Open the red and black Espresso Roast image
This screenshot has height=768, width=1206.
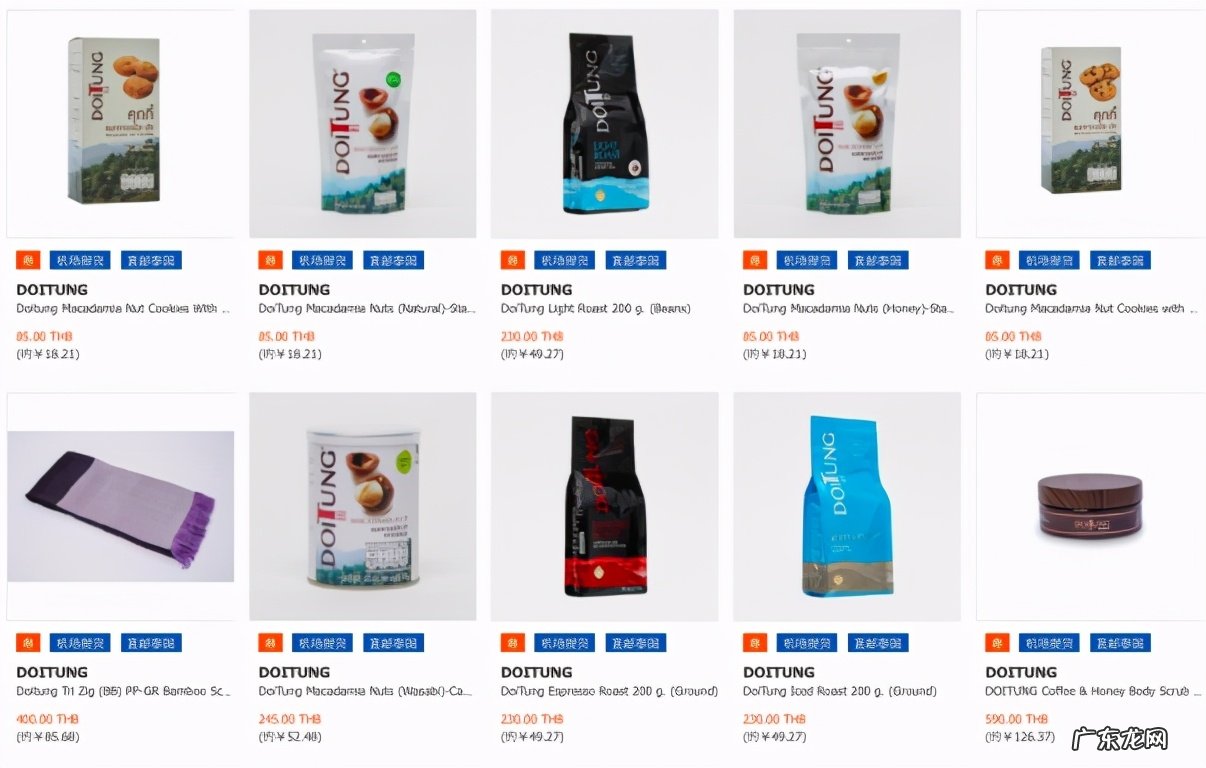tap(604, 506)
